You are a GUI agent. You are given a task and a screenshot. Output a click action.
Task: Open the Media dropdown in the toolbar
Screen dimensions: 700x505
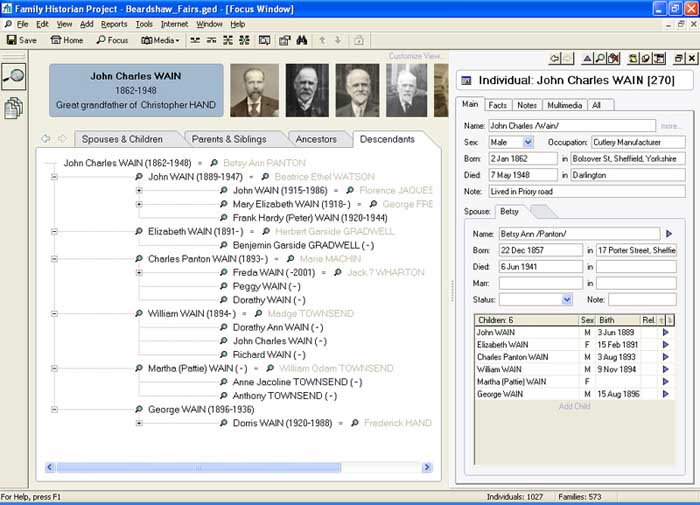tap(160, 40)
